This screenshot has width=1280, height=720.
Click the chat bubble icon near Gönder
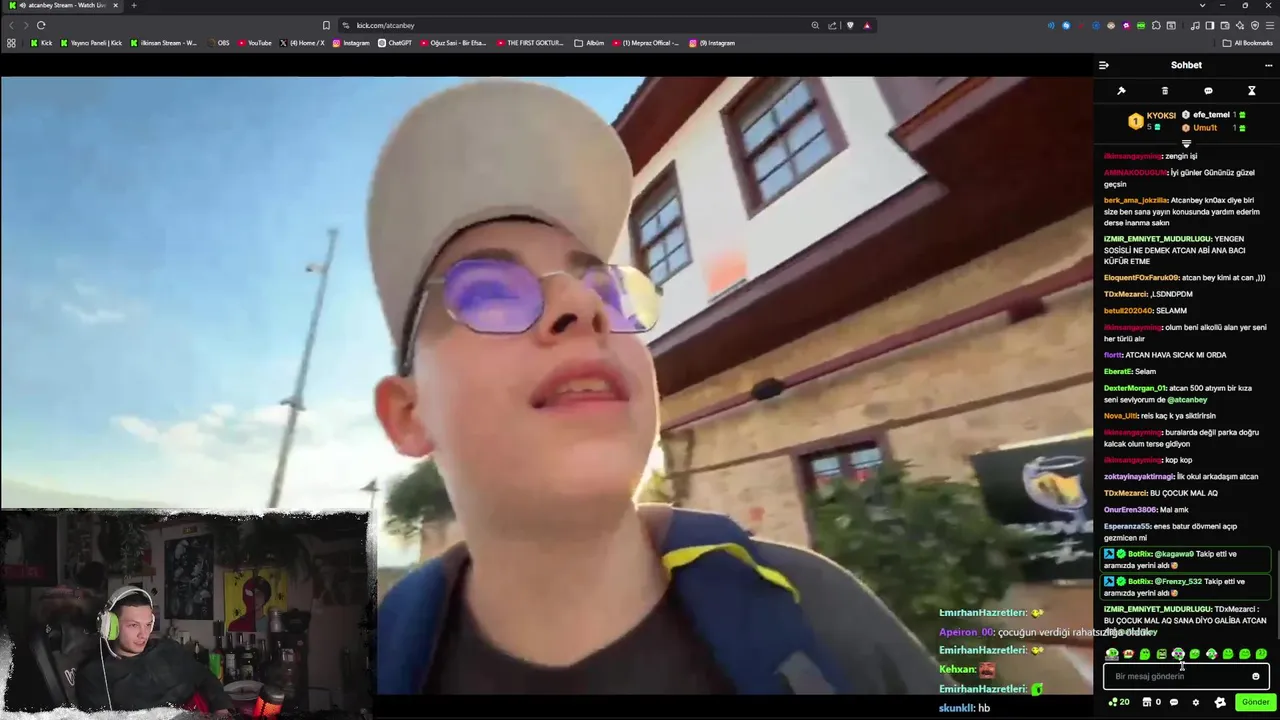tap(1174, 702)
